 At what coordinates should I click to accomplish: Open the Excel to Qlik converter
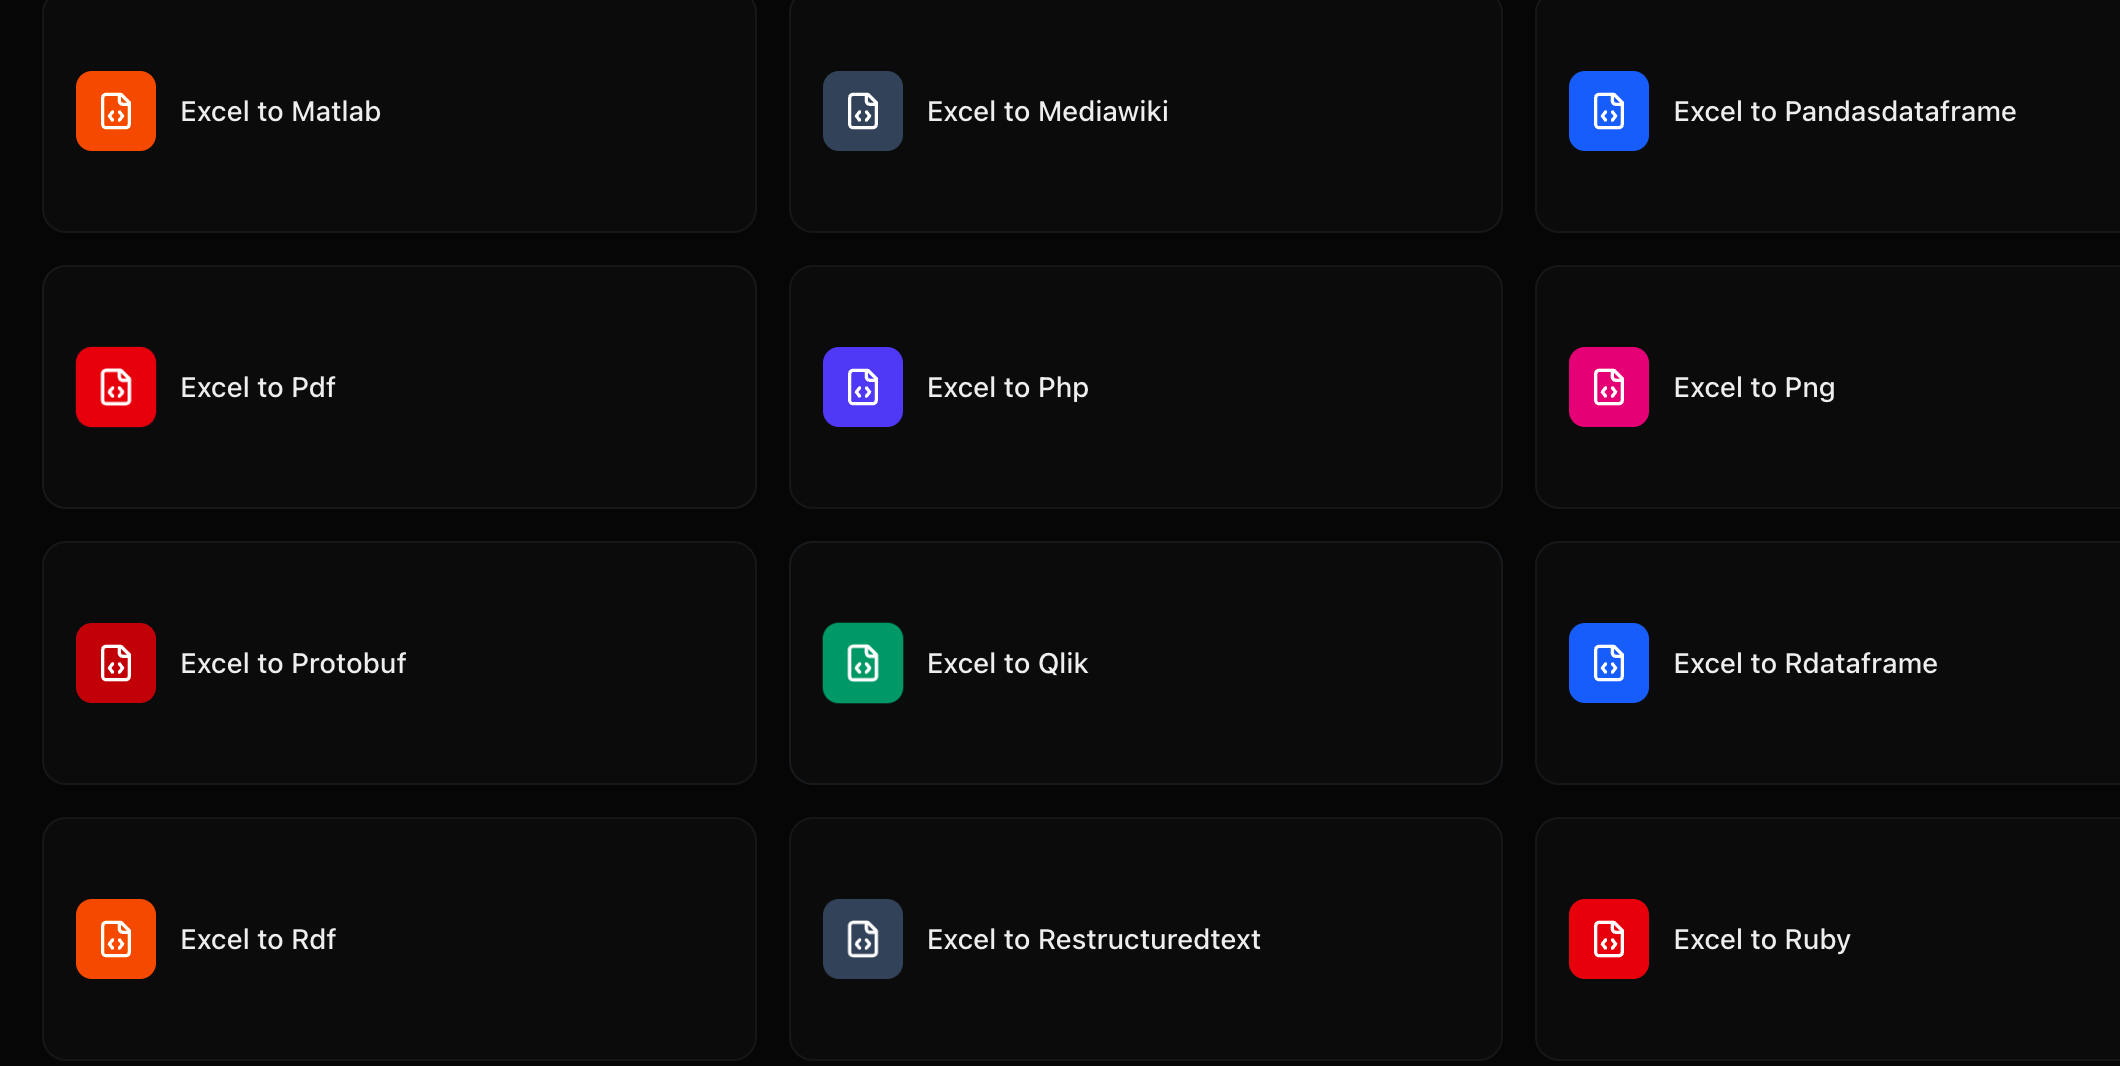point(1145,663)
